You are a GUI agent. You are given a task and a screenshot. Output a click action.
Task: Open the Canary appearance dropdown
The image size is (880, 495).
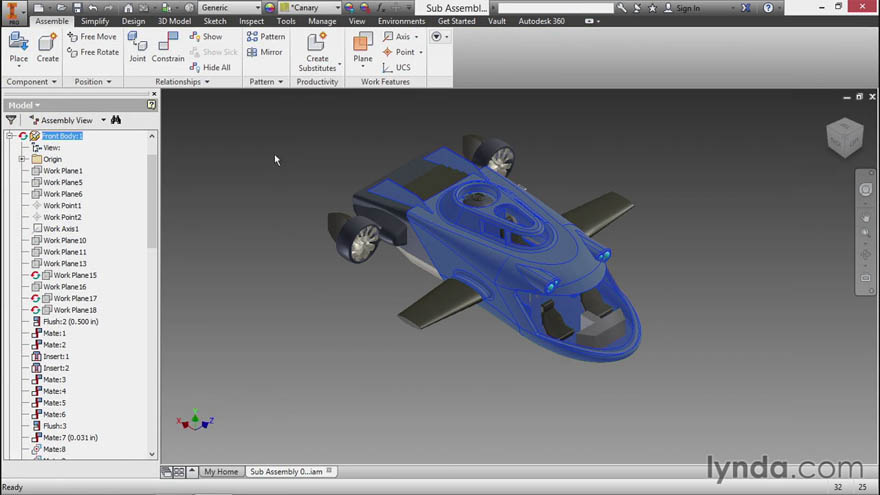[310, 8]
